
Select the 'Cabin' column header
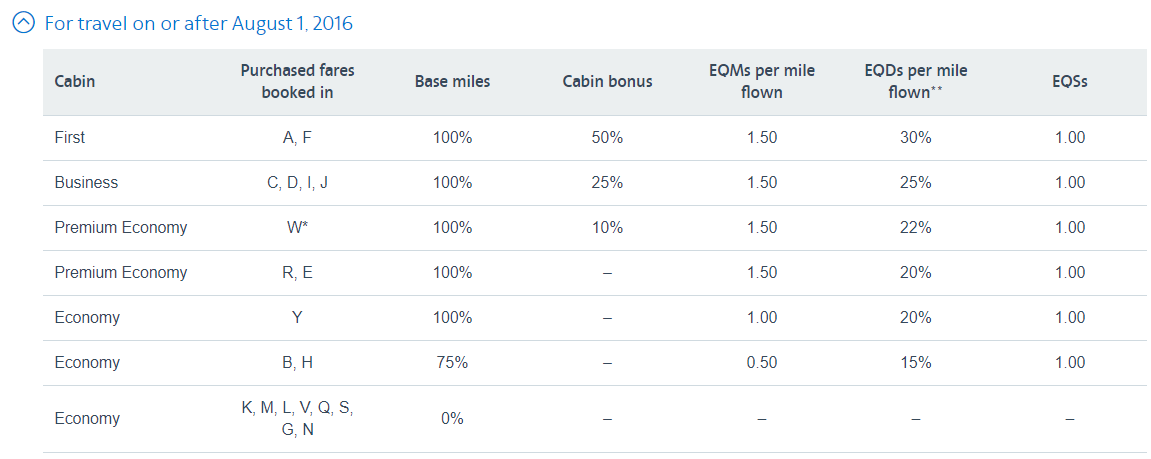click(74, 82)
